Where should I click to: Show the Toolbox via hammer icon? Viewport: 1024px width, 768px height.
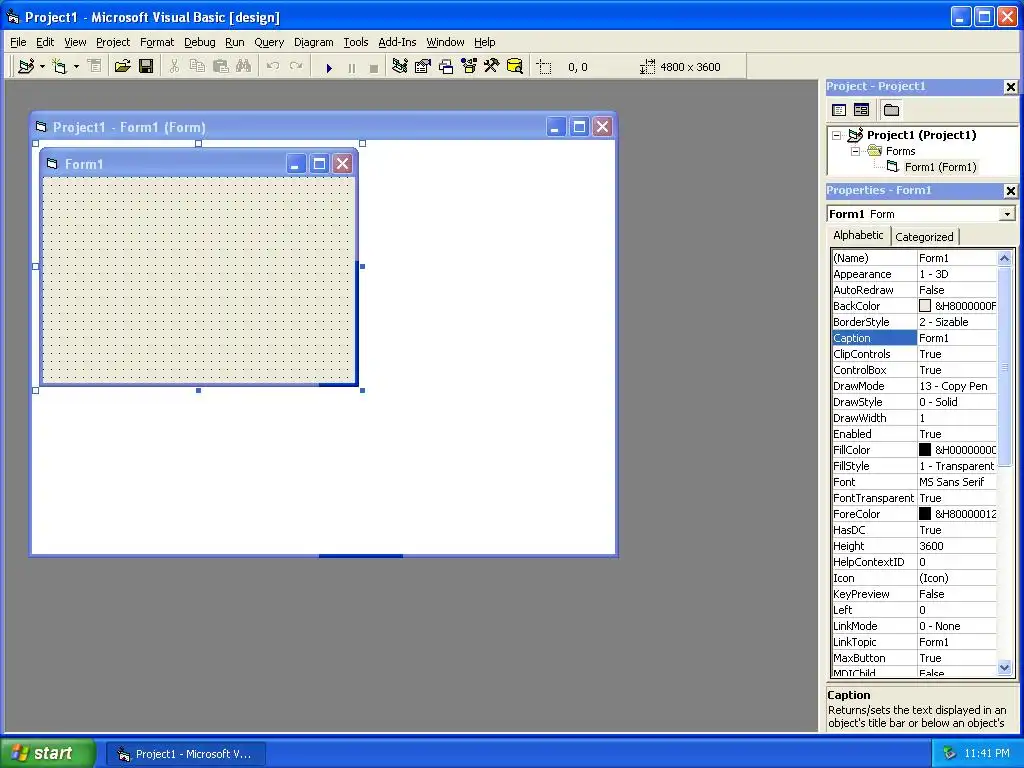492,66
